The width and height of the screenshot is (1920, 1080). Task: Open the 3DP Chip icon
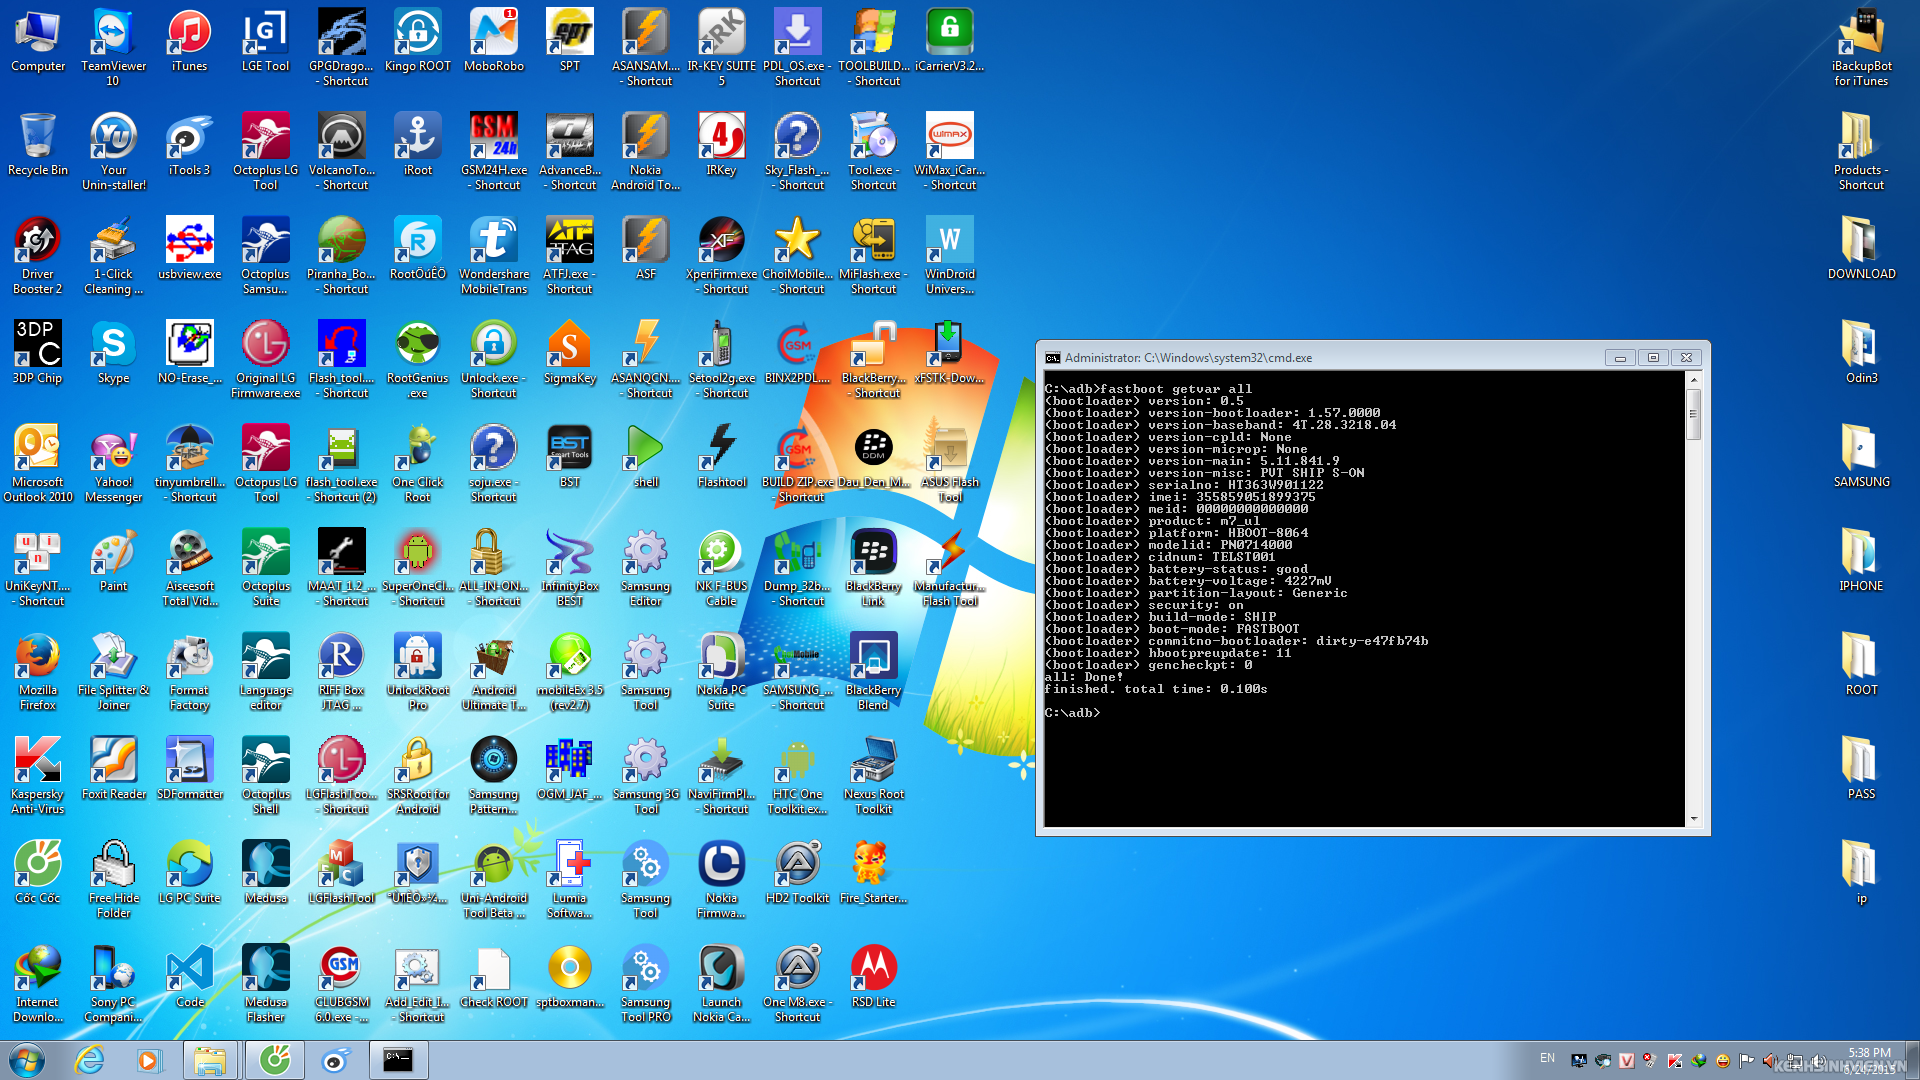(37, 352)
